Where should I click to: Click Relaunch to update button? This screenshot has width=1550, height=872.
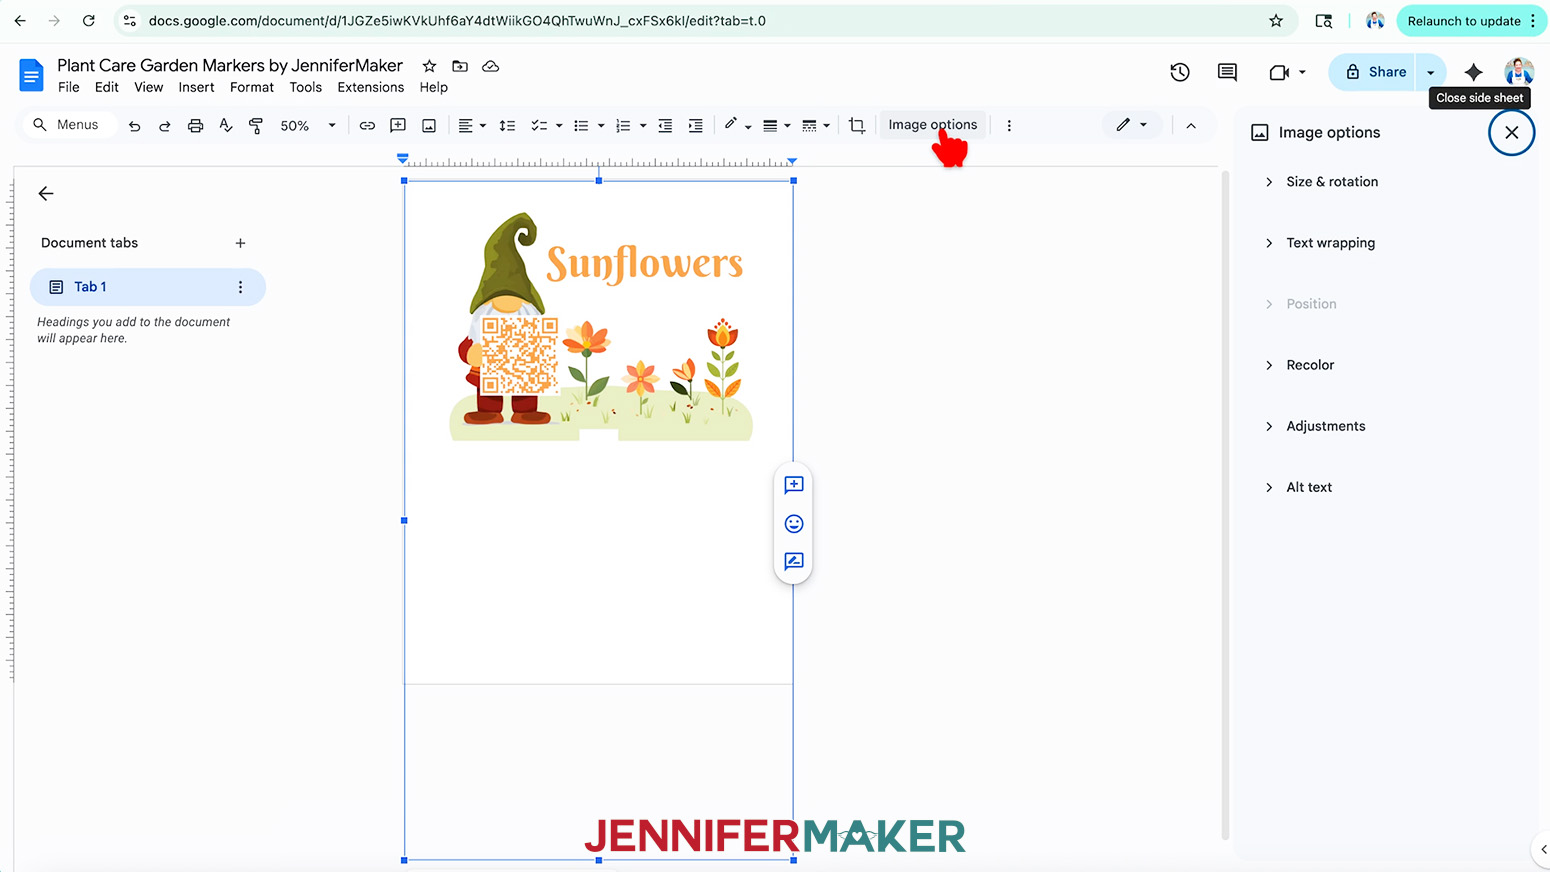(1464, 21)
